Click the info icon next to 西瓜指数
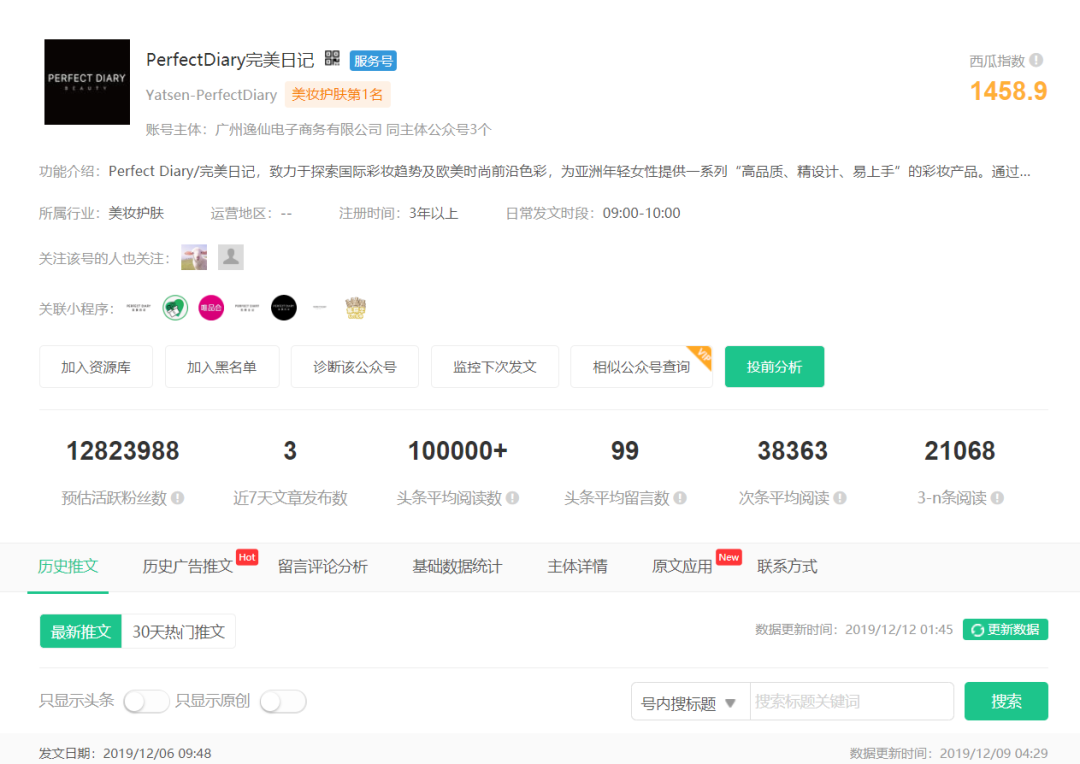 click(x=1036, y=61)
